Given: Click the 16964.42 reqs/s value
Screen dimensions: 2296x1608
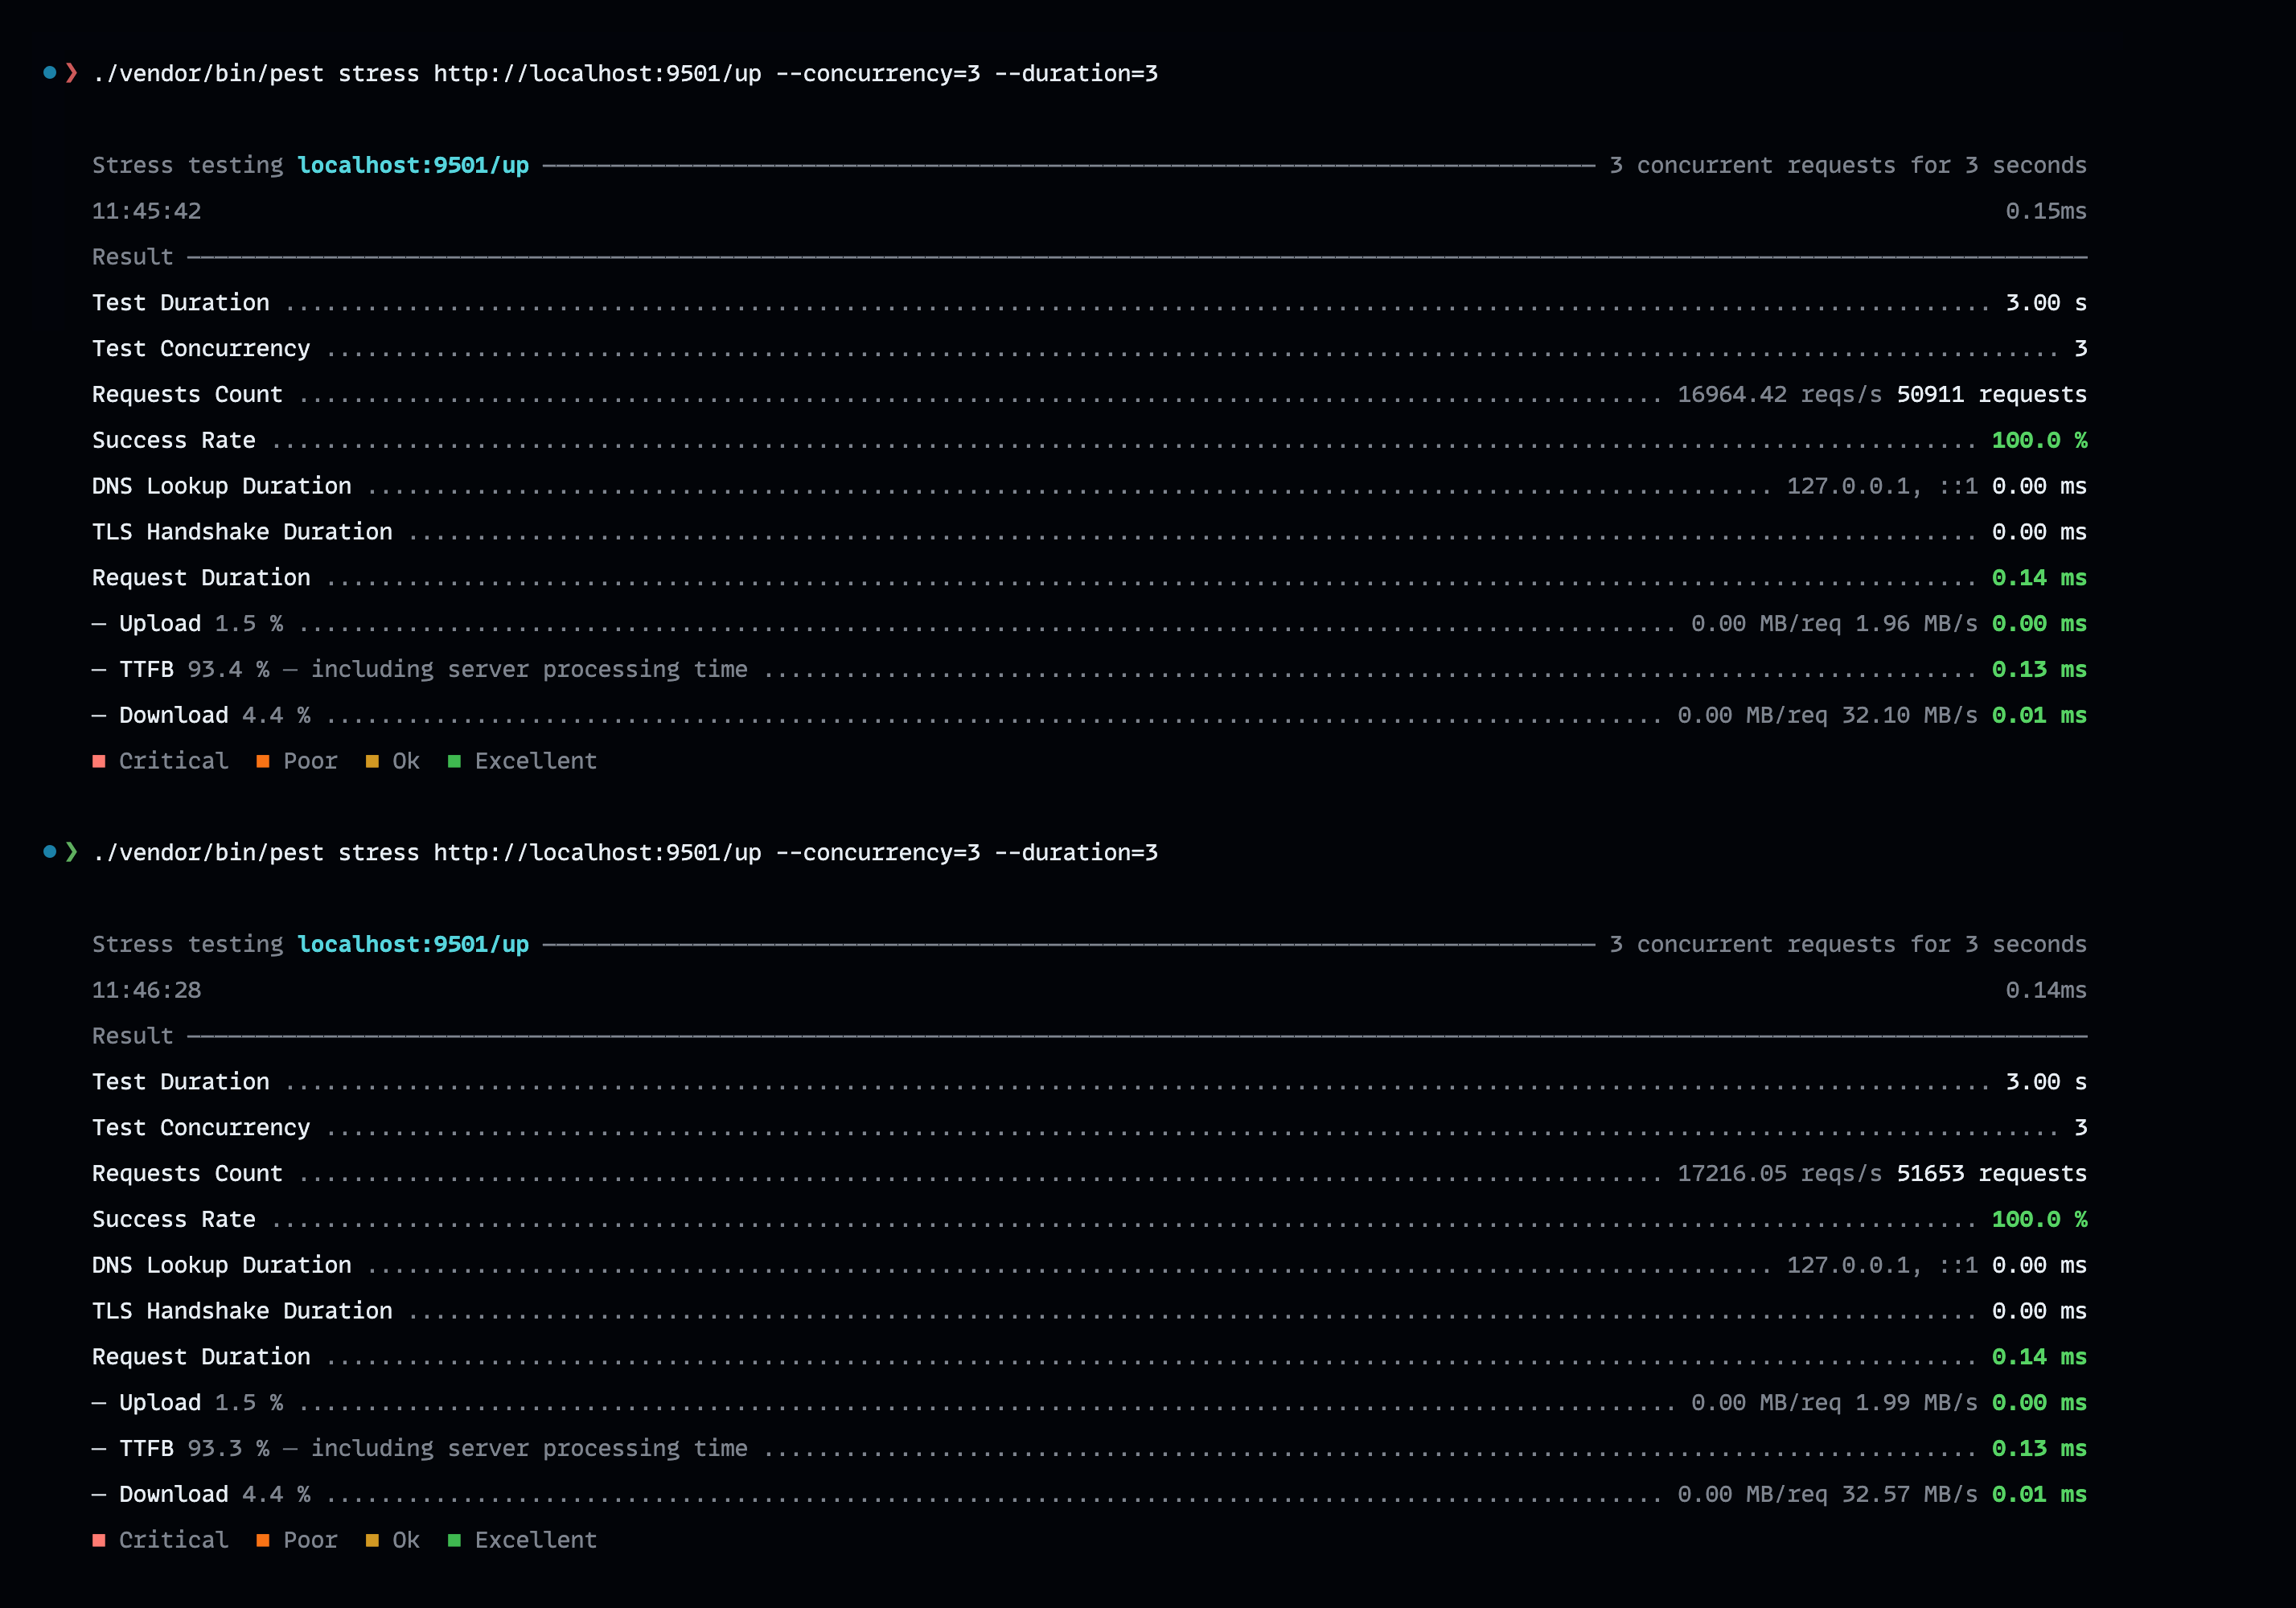Looking at the screenshot, I should pyautogui.click(x=1779, y=395).
